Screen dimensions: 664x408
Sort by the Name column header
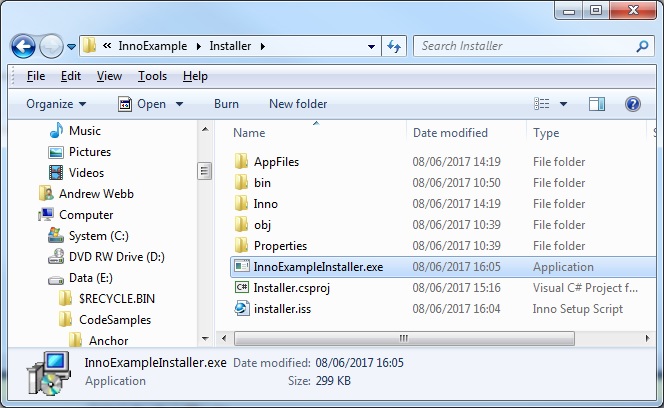[x=249, y=133]
